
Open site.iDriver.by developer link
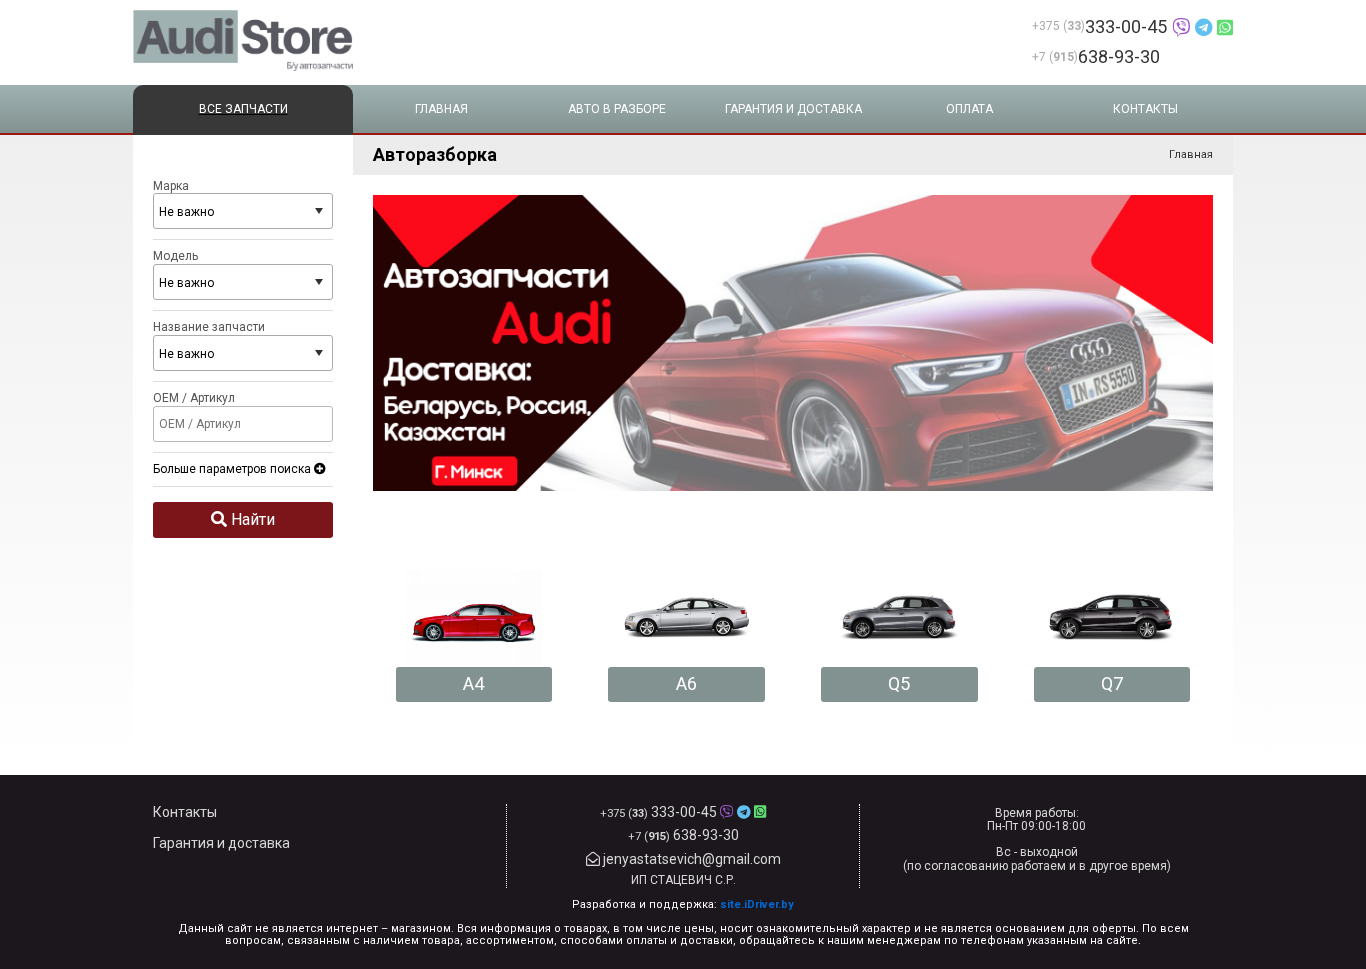pyautogui.click(x=757, y=904)
